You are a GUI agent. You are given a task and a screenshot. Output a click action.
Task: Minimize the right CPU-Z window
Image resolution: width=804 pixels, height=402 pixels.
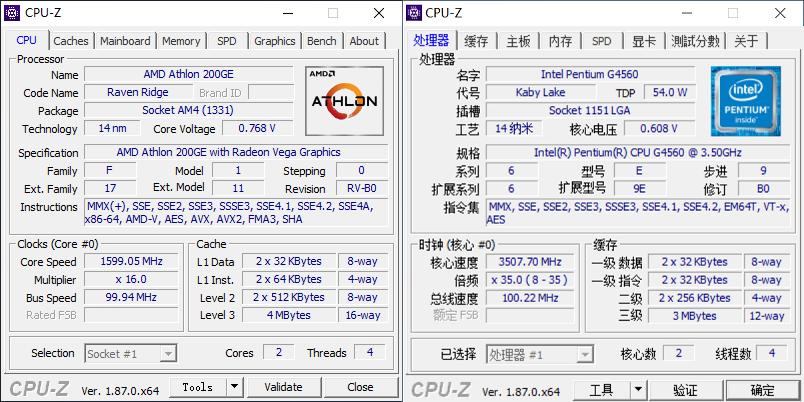click(x=689, y=13)
